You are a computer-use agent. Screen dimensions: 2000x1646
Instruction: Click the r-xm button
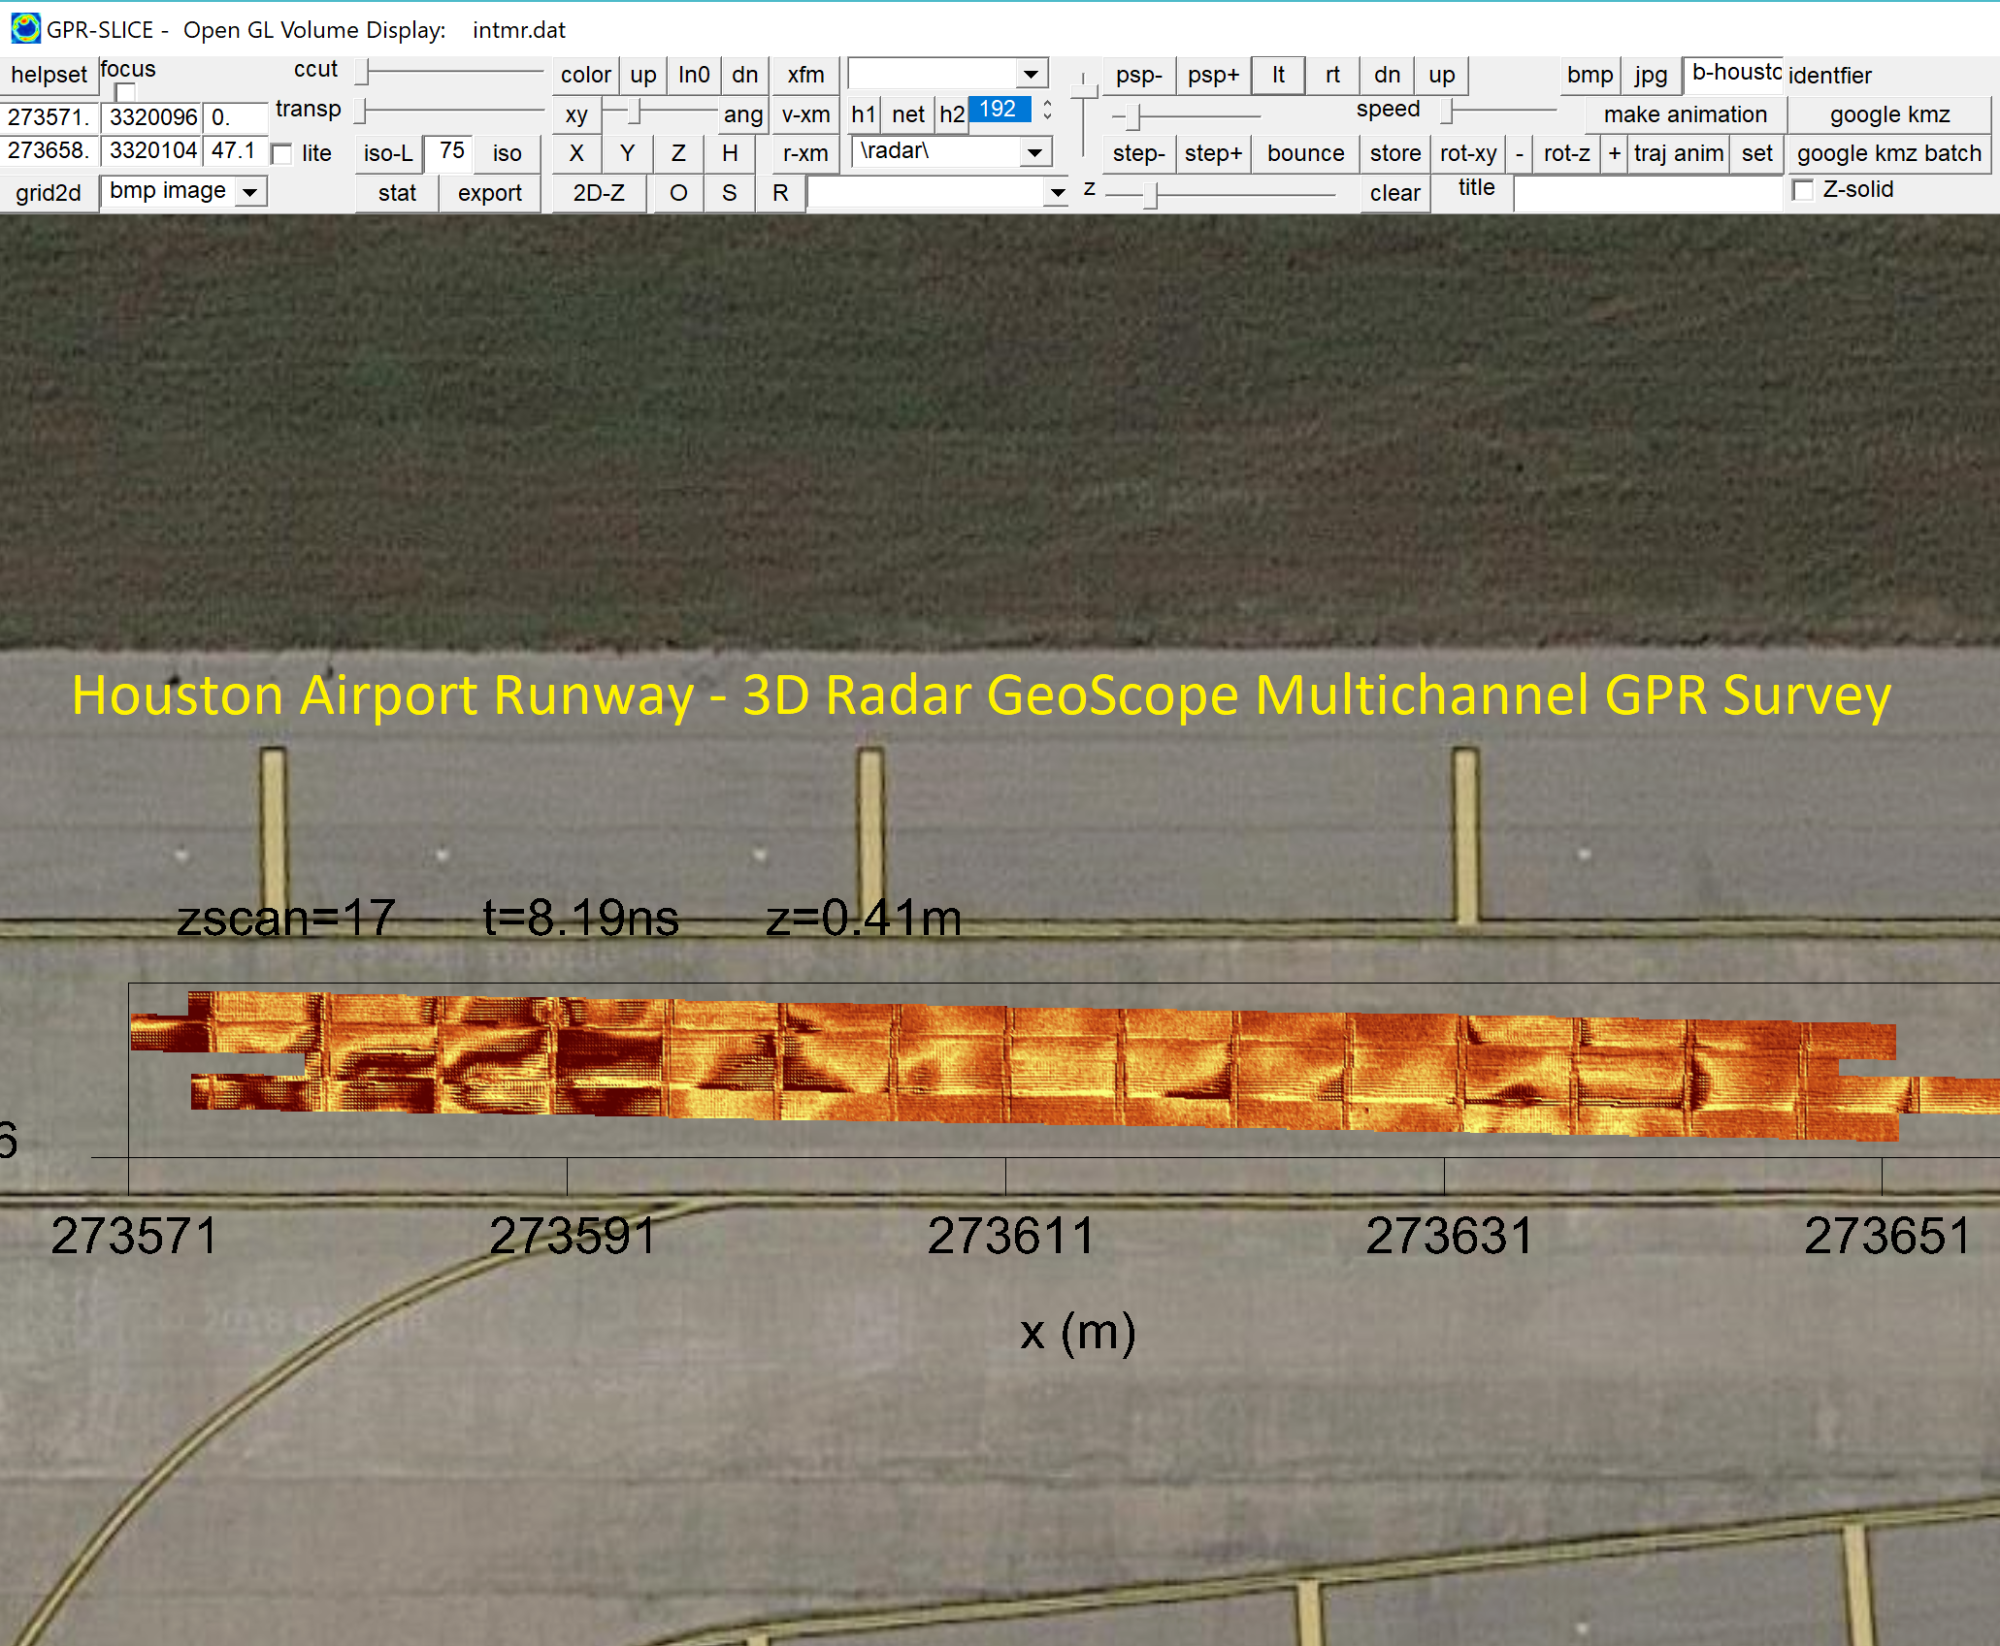click(805, 154)
